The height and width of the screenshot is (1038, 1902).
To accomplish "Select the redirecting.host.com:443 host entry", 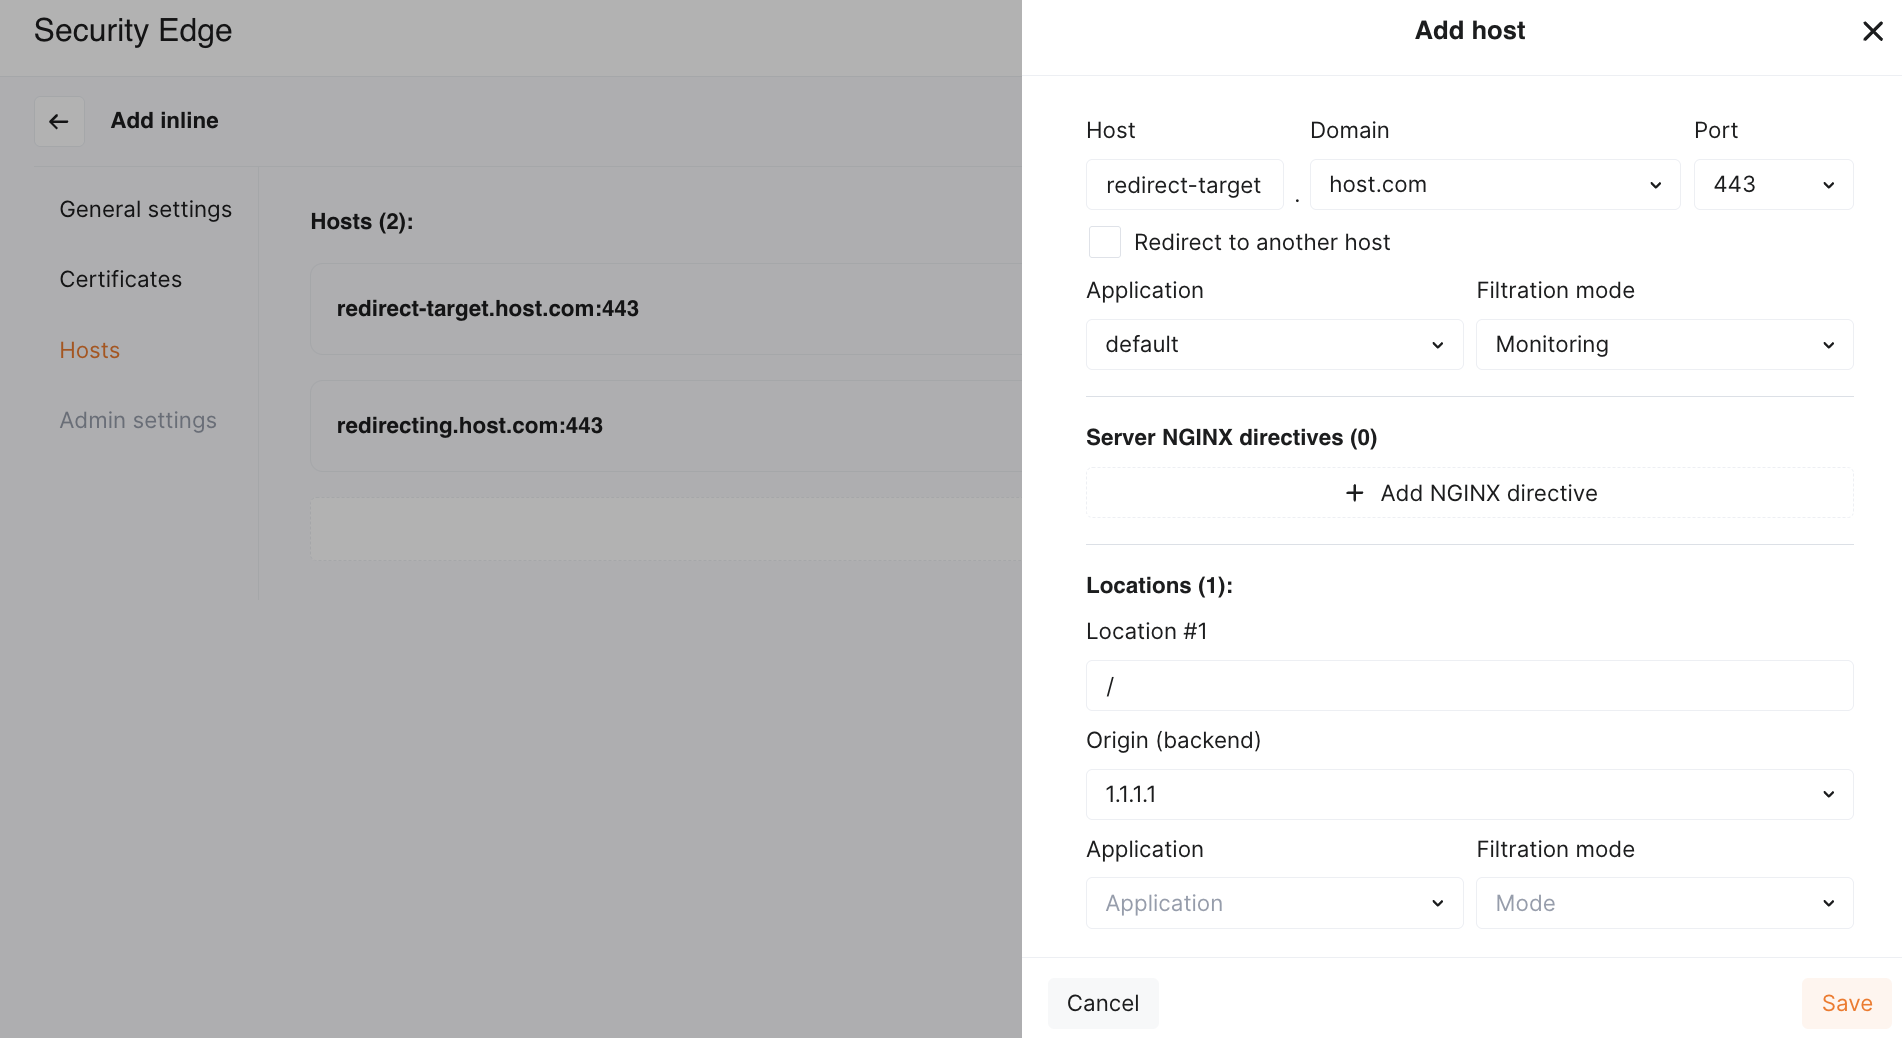I will [x=470, y=425].
